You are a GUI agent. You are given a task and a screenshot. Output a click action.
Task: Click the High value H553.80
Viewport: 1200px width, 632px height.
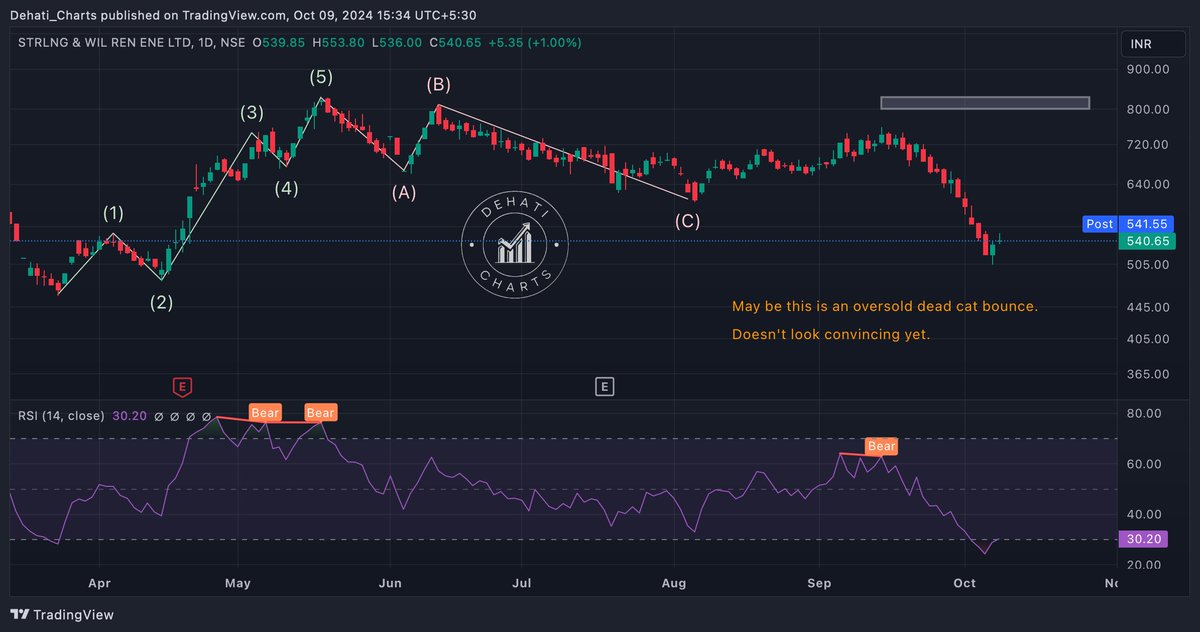coord(338,43)
